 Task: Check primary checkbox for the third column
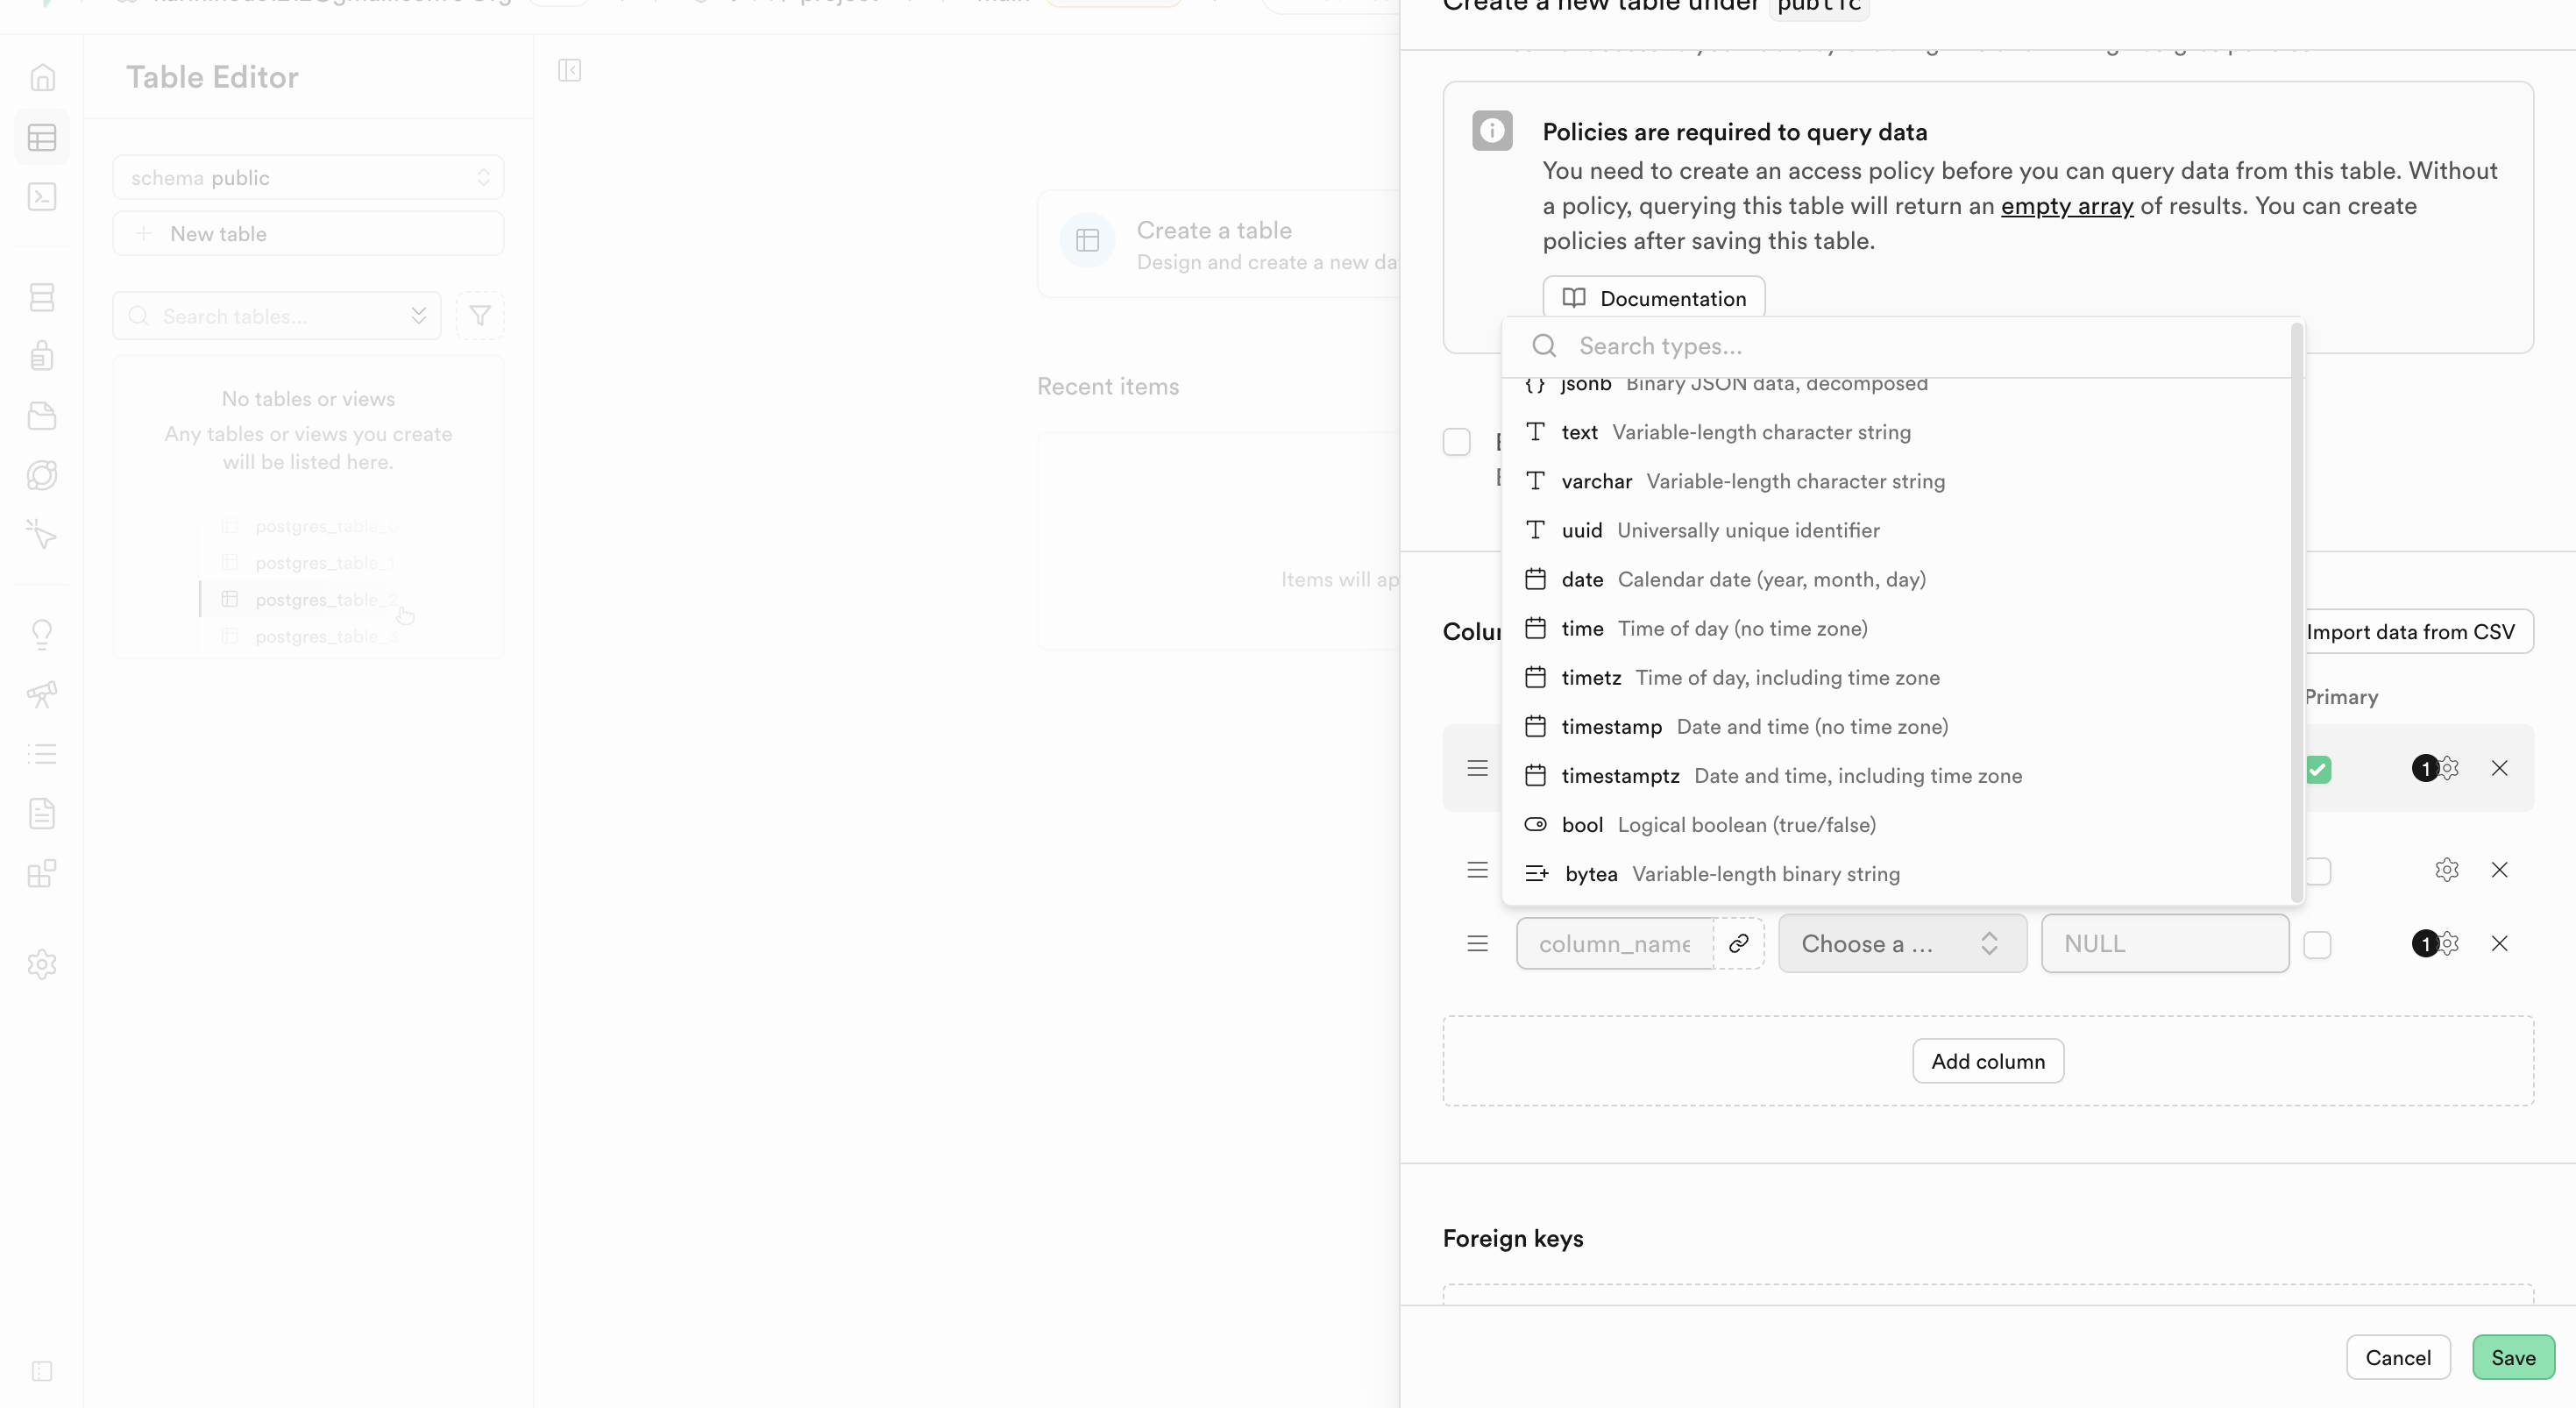click(2317, 944)
